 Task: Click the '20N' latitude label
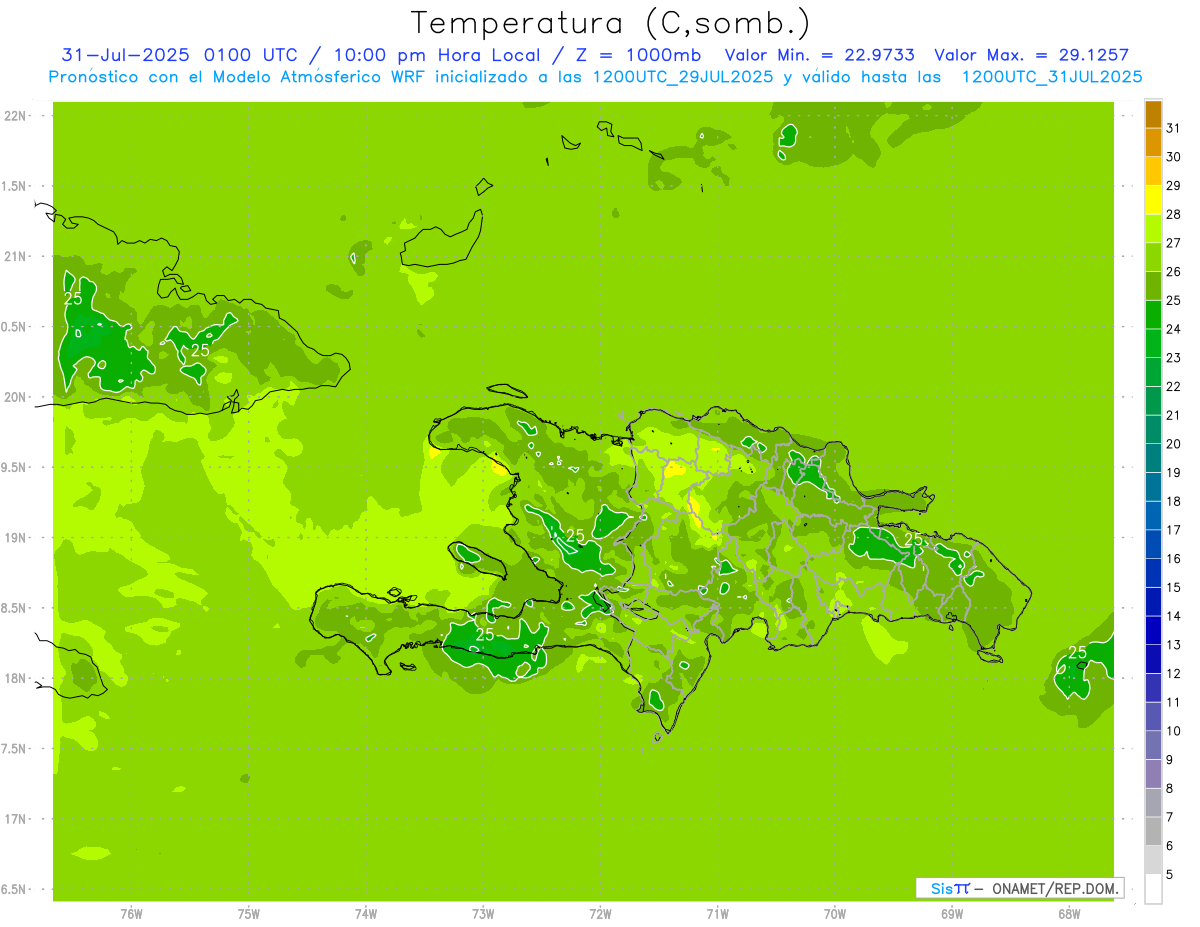click(16, 397)
